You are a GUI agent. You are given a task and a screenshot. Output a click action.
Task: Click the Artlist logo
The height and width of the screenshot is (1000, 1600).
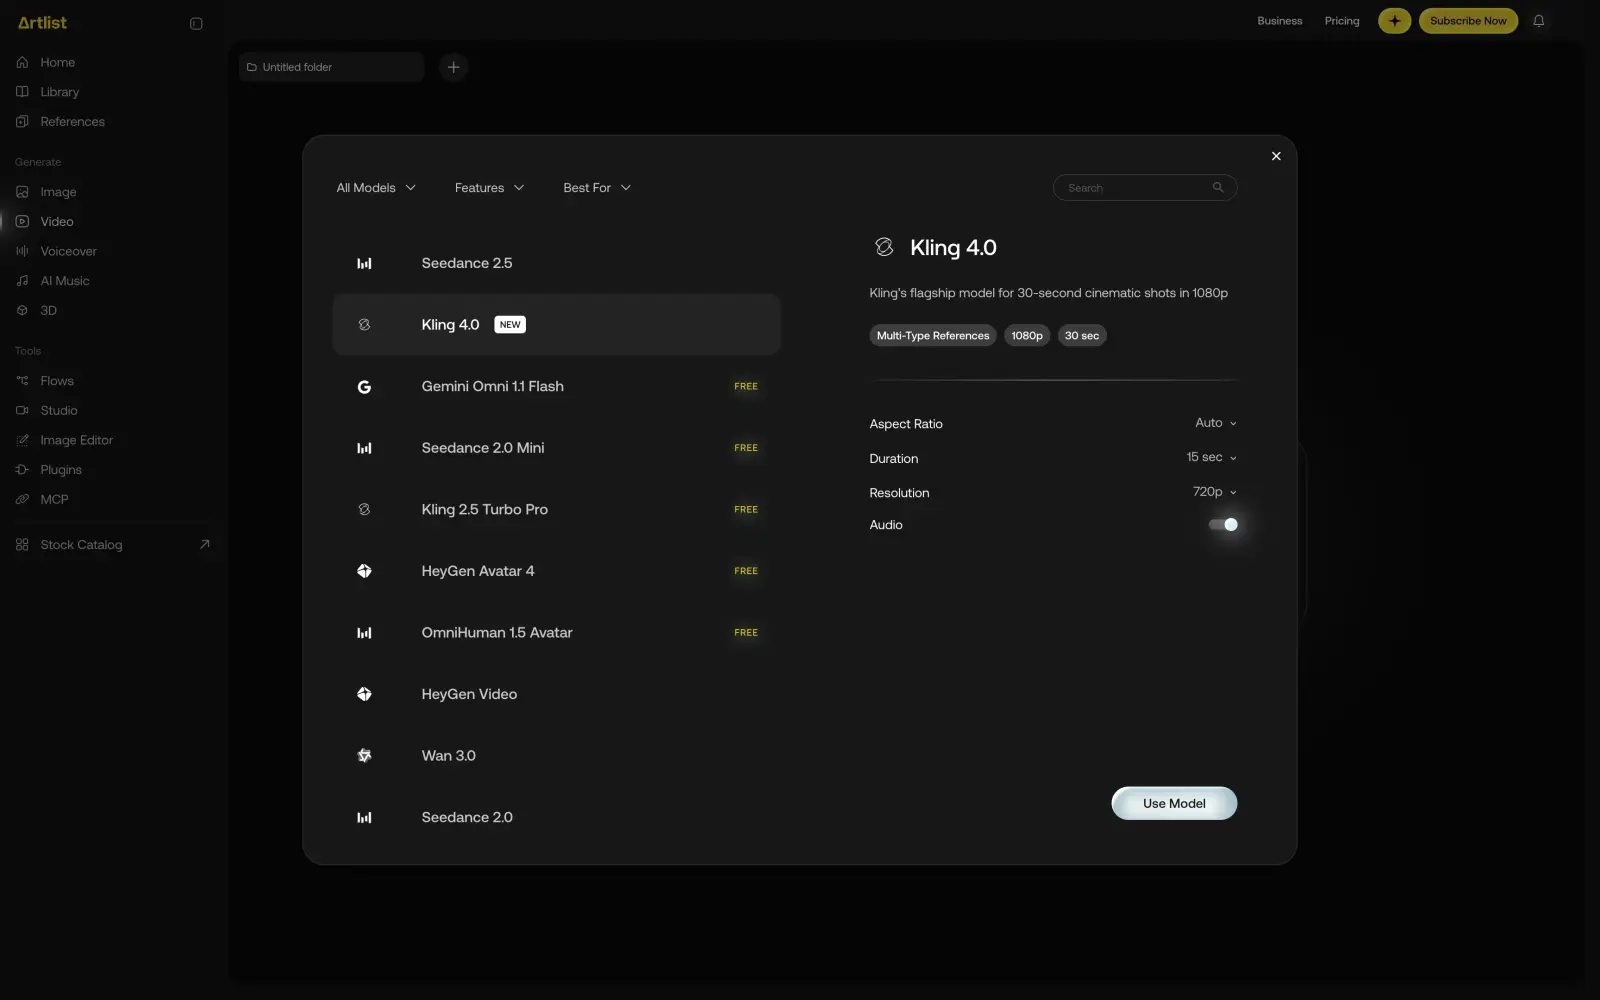(42, 22)
